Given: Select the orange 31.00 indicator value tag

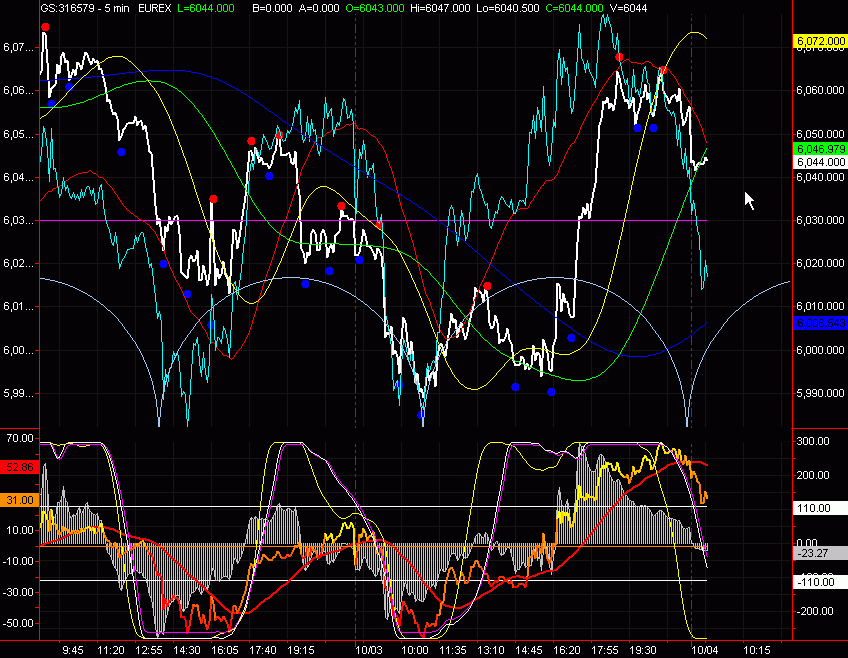Looking at the screenshot, I should pyautogui.click(x=20, y=500).
